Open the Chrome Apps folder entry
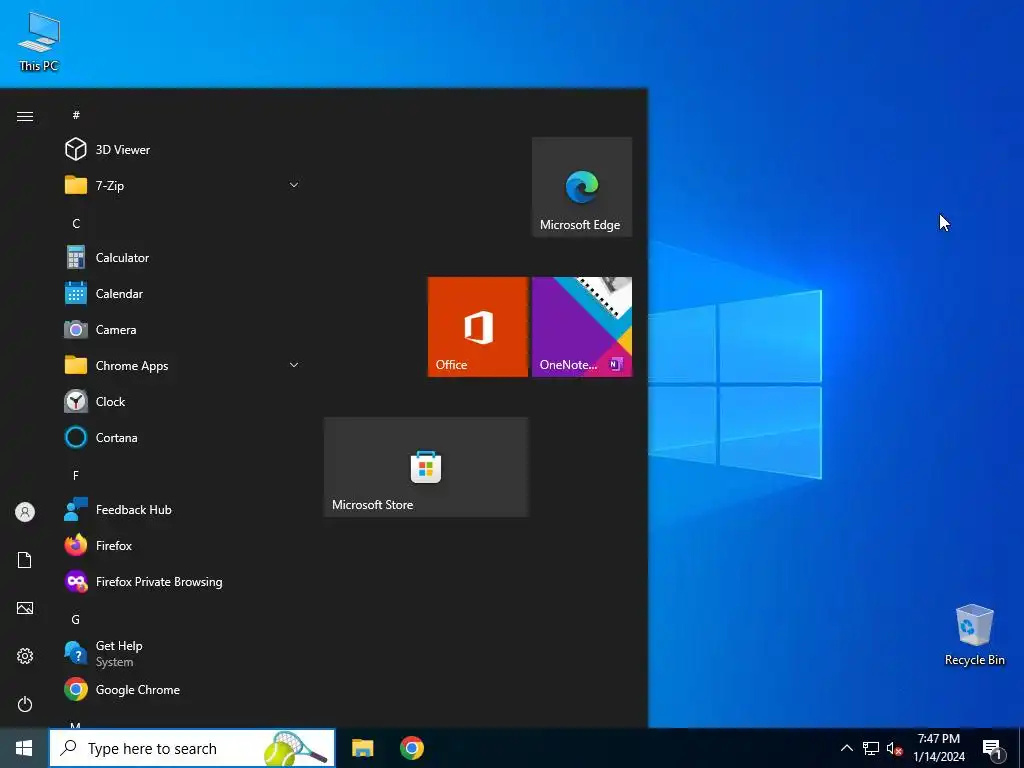Image resolution: width=1024 pixels, height=768 pixels. [183, 365]
